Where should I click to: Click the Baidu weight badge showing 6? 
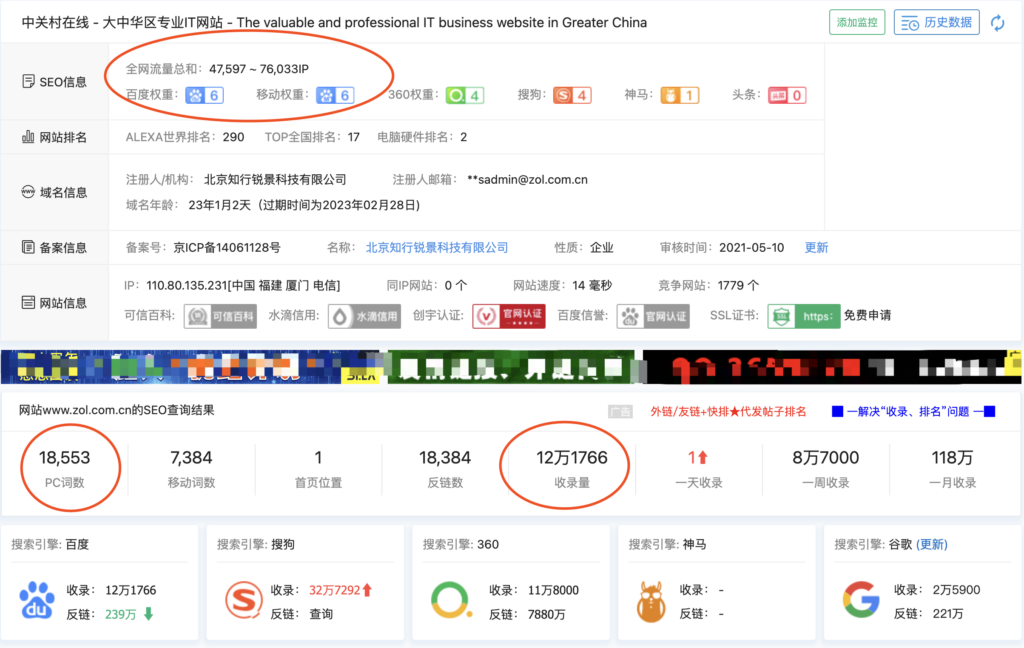tap(204, 95)
